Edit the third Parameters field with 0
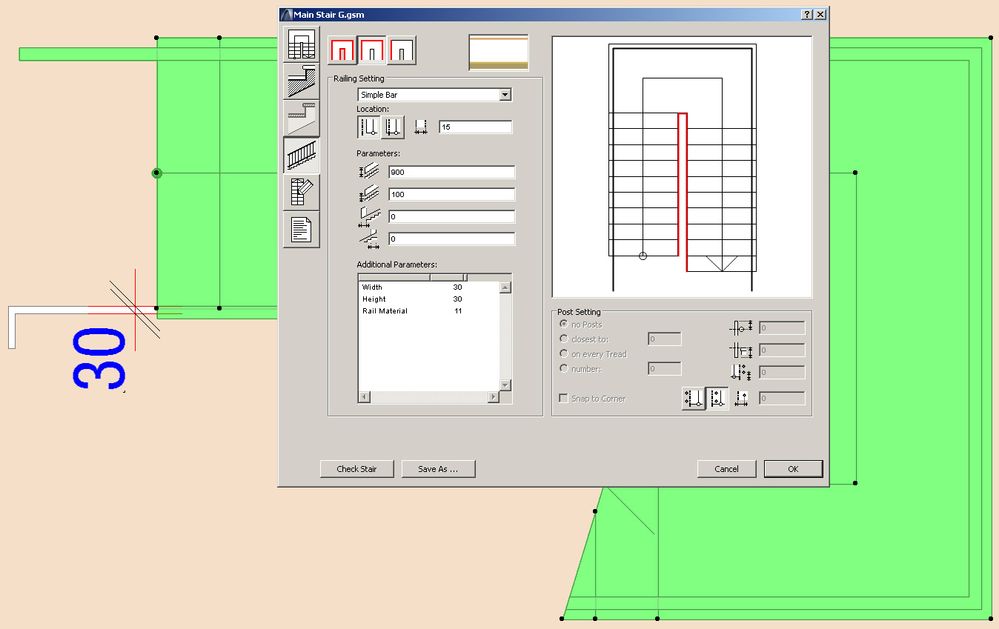The width and height of the screenshot is (999, 629). [452, 217]
